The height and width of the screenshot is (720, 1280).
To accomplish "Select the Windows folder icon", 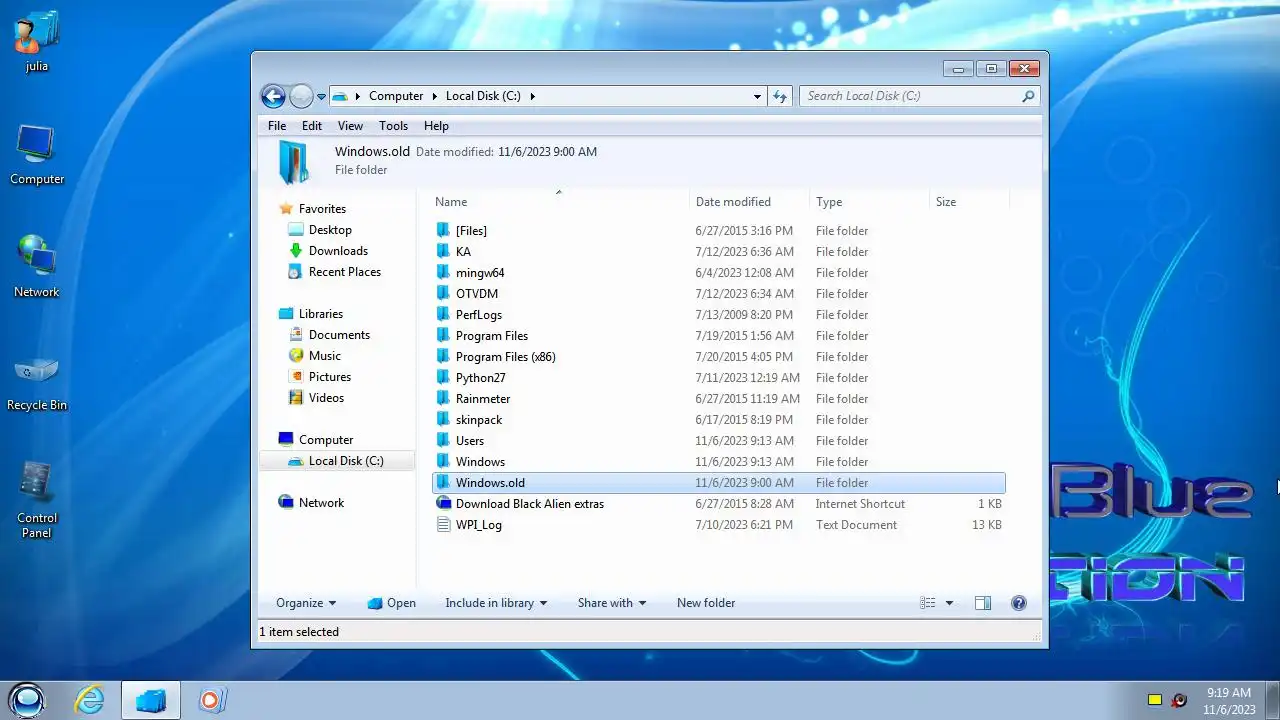I will tap(444, 462).
